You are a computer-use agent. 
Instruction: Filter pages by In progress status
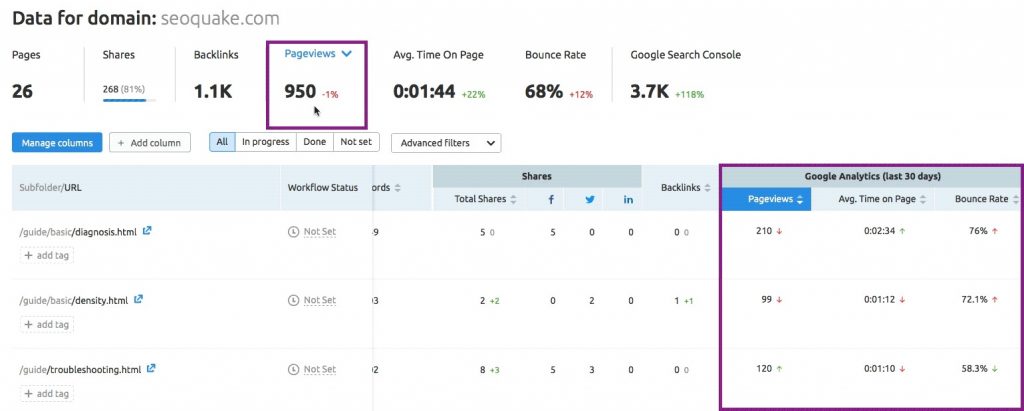click(x=265, y=142)
